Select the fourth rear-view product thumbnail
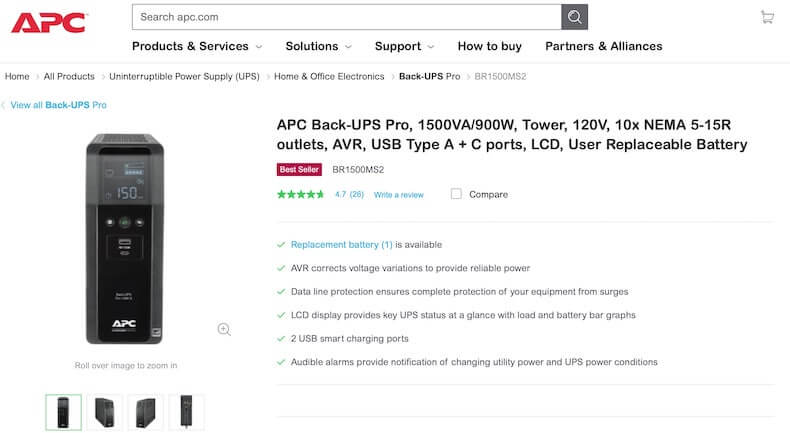This screenshot has height=433, width=790. click(186, 412)
